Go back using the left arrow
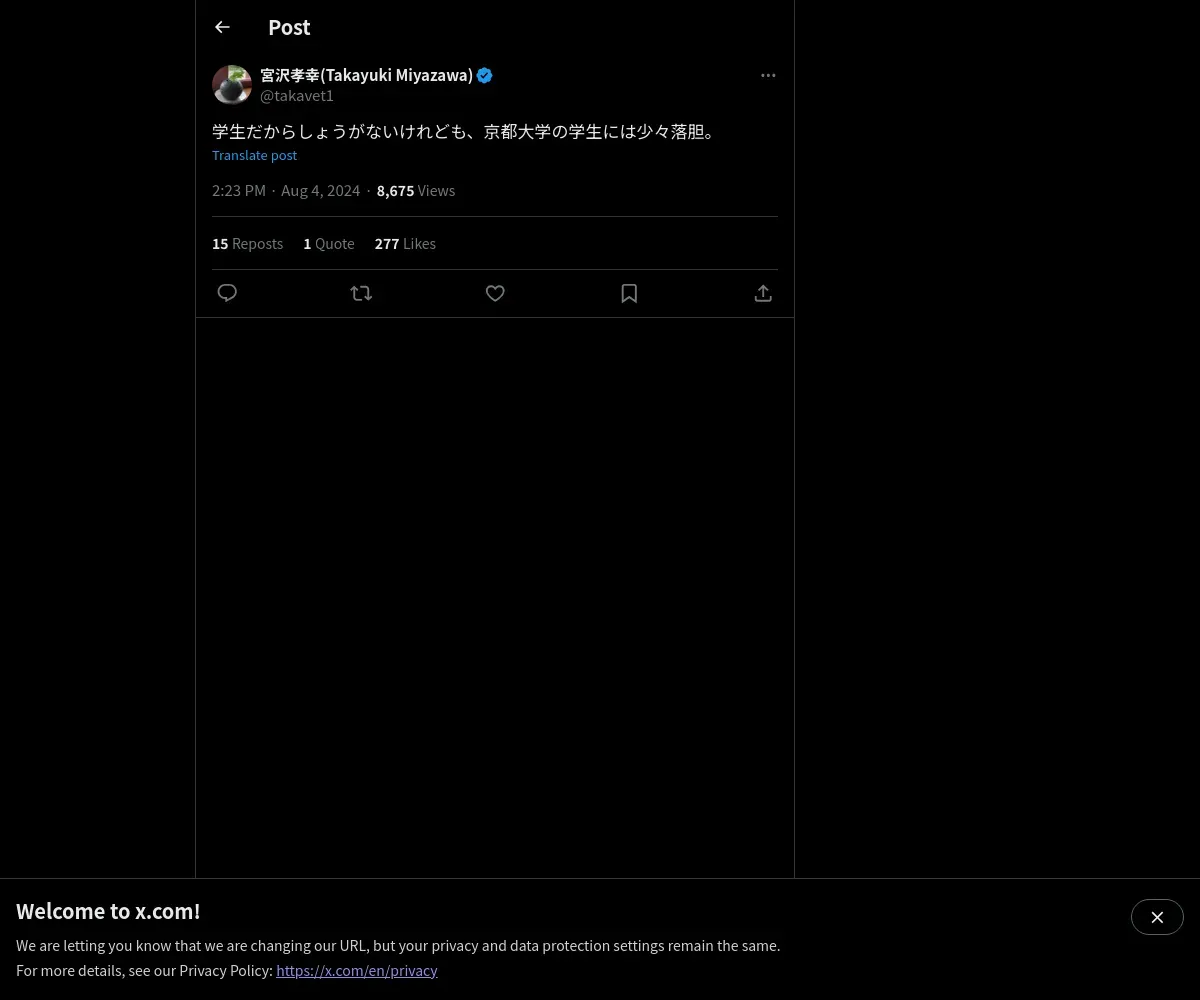 222,27
